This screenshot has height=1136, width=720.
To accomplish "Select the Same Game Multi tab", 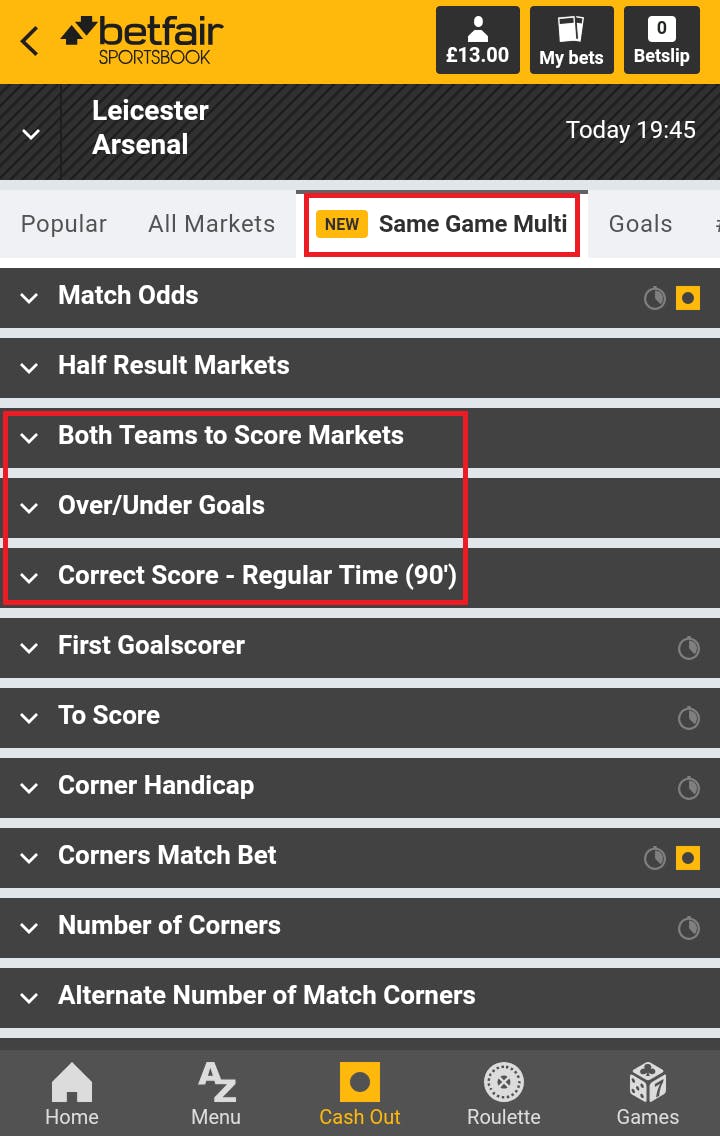I will 442,224.
